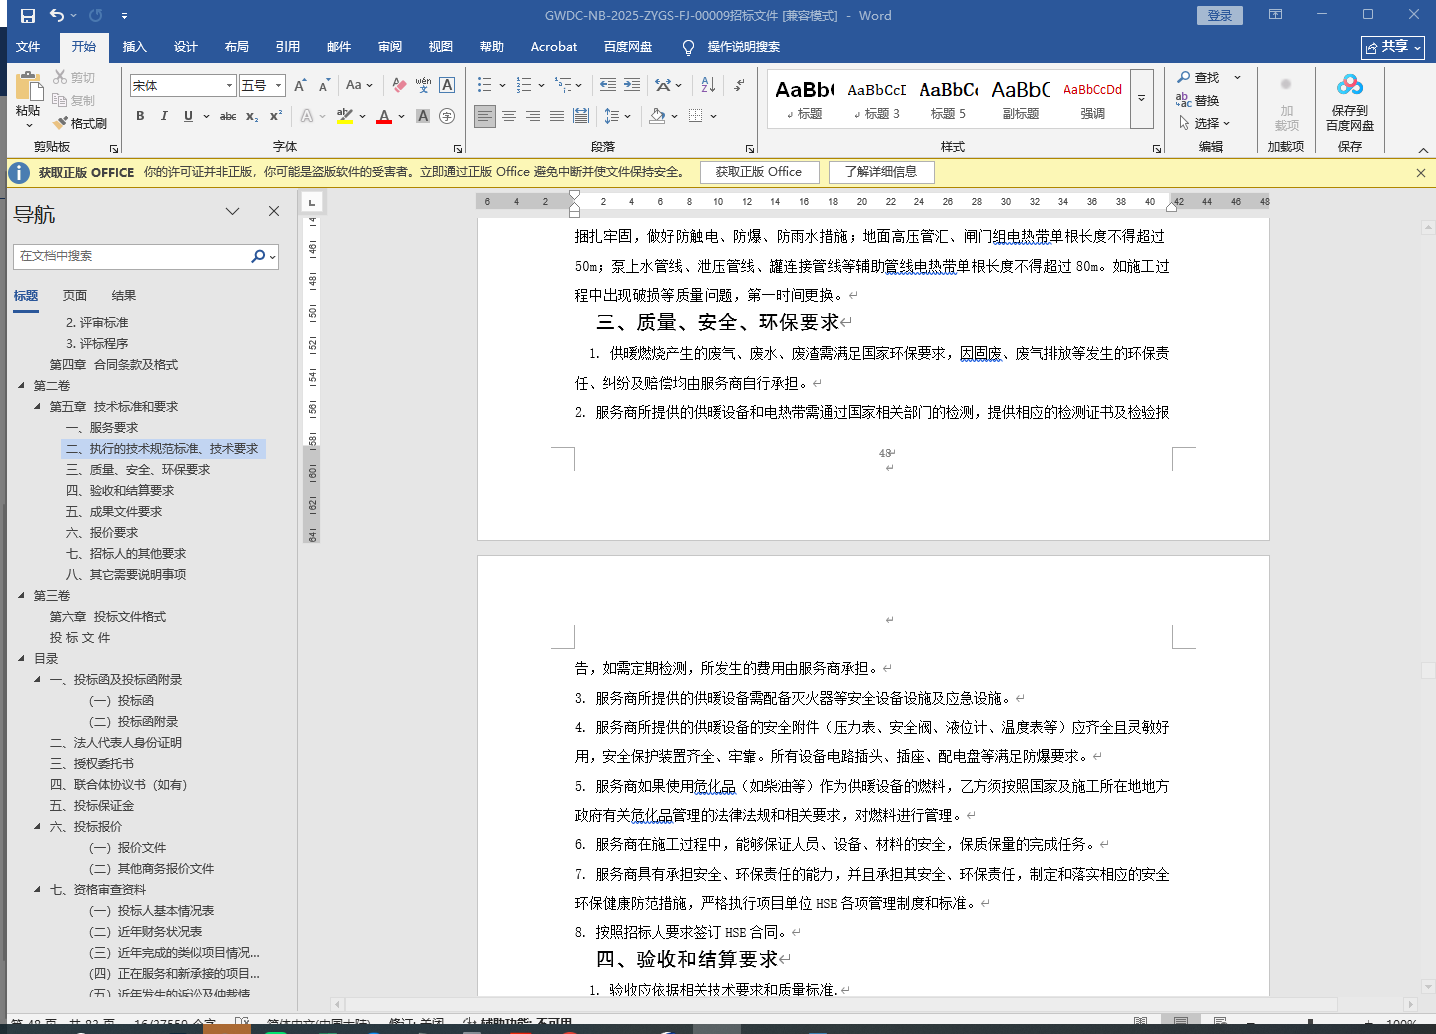The height and width of the screenshot is (1034, 1436).
Task: Toggle Italic formatting
Action: coord(164,116)
